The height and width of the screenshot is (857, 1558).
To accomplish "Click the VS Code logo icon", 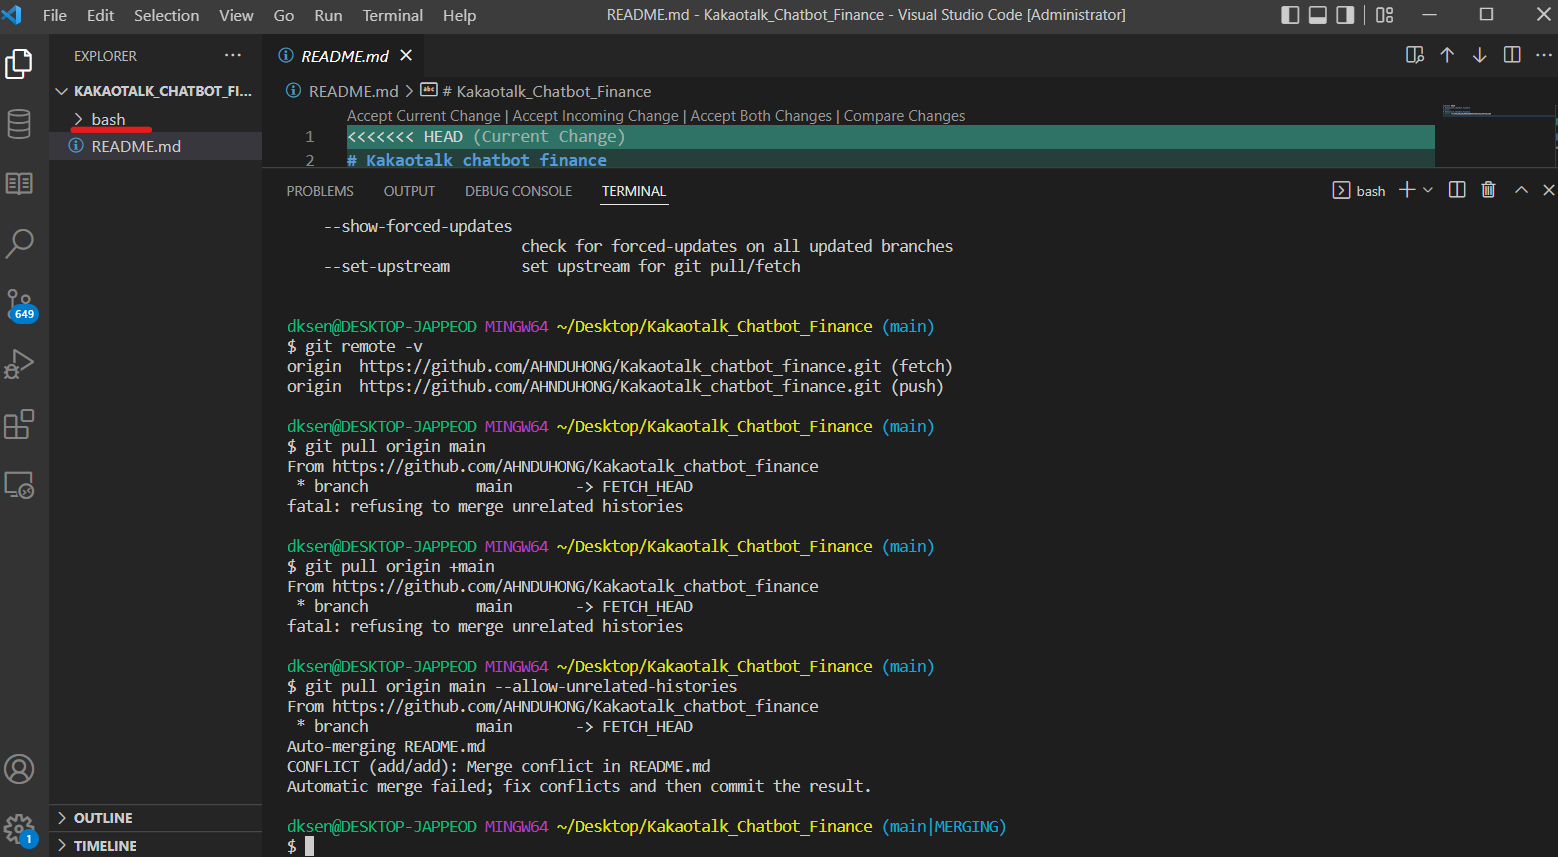I will tap(13, 15).
